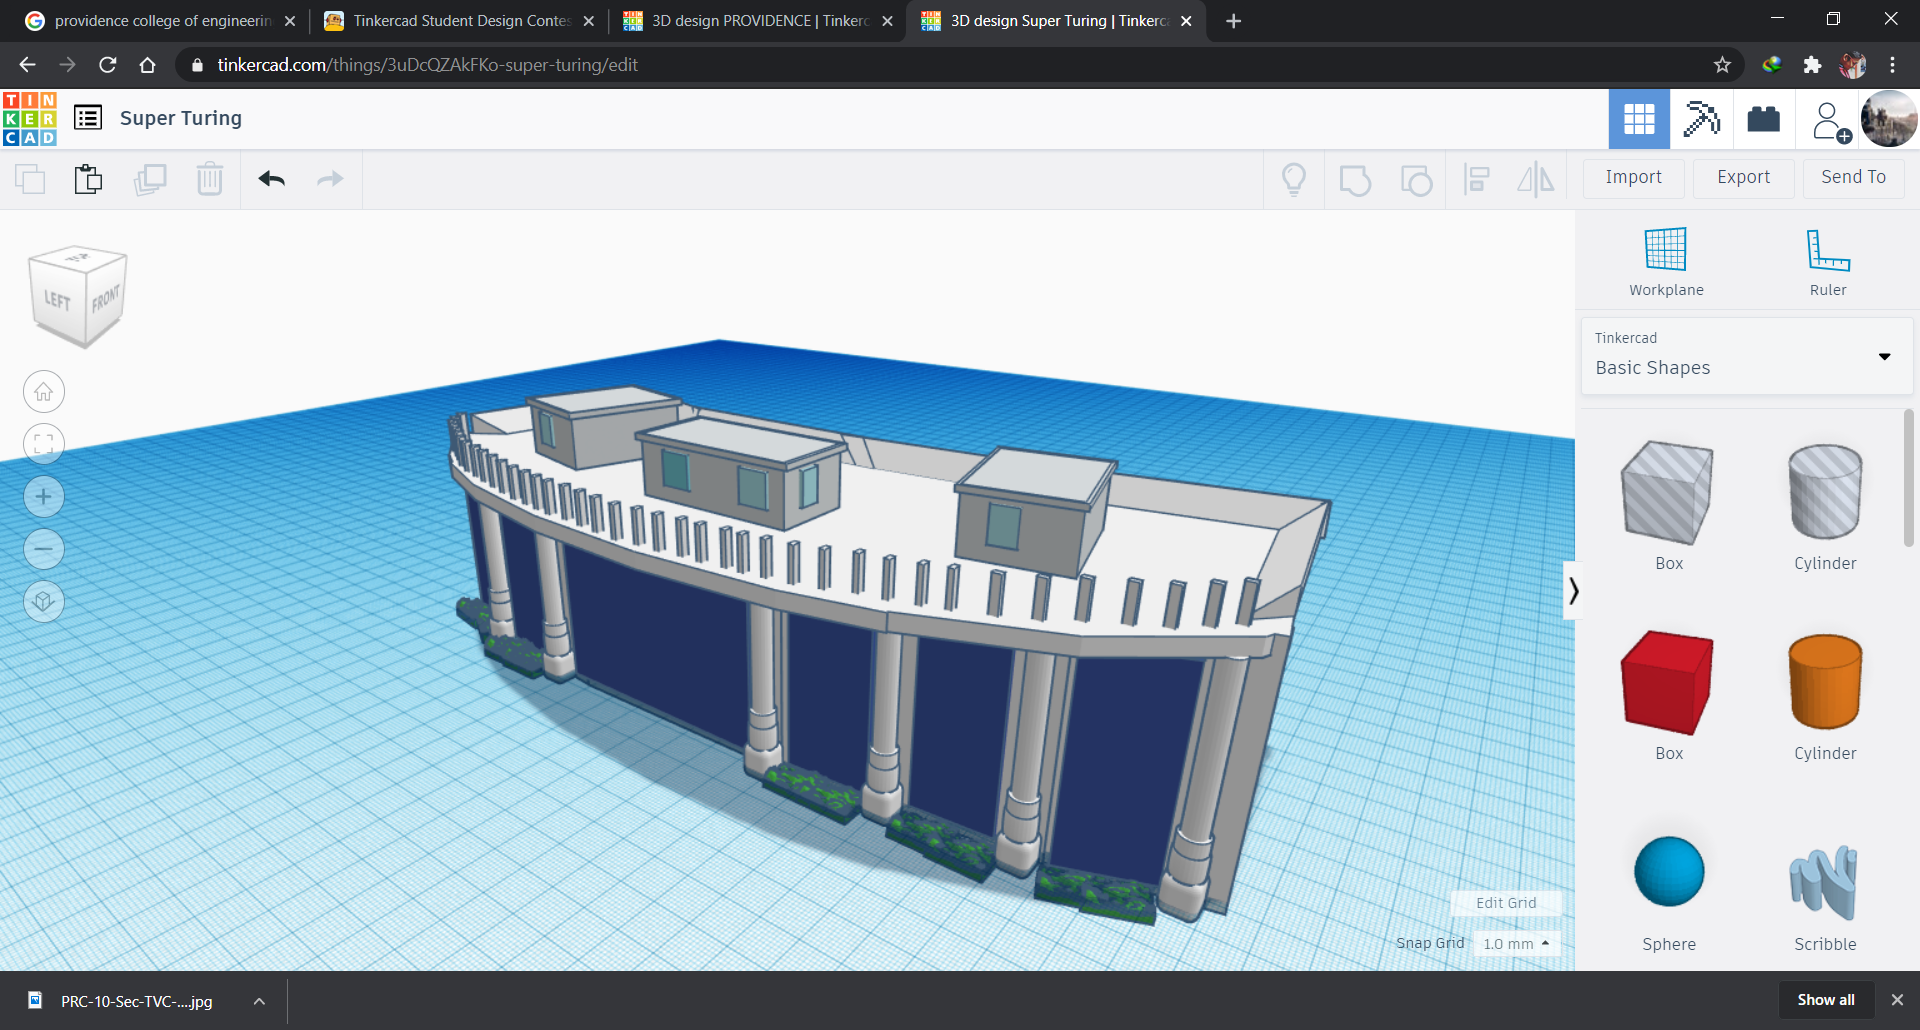
Task: Bookmark this page with the star
Action: (x=1722, y=65)
